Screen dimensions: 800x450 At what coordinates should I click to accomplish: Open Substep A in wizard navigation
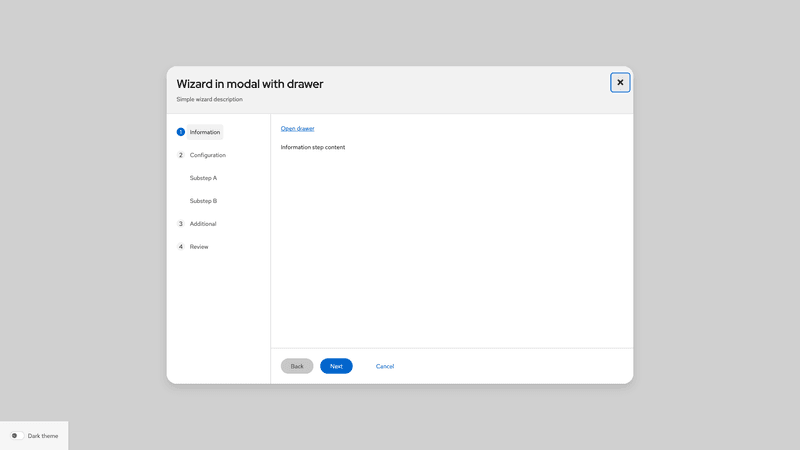203,178
